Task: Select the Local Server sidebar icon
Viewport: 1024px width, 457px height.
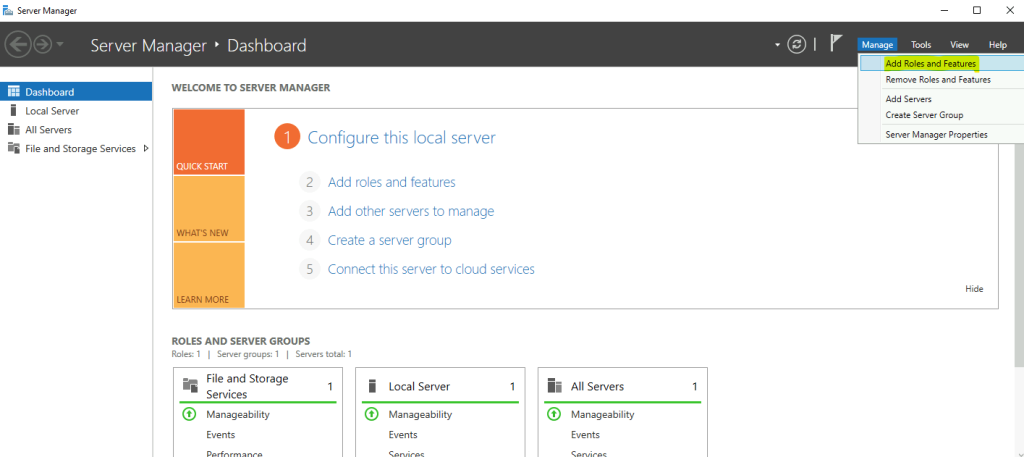Action: click(x=14, y=110)
